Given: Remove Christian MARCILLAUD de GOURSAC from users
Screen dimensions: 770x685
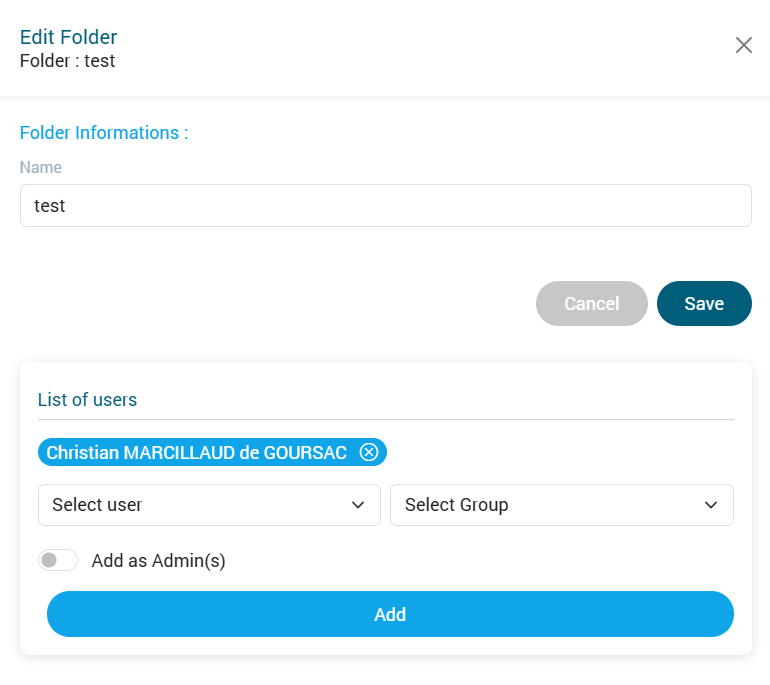Looking at the screenshot, I should tap(369, 453).
